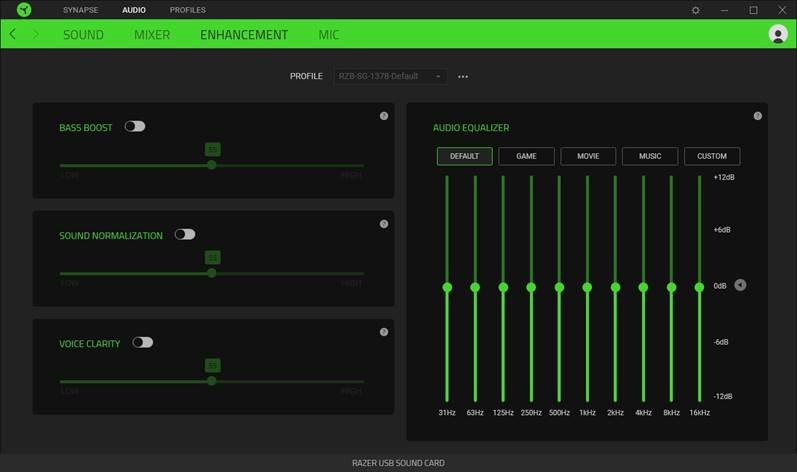Switch to the Sound tab
This screenshot has height=472, width=797.
click(x=83, y=35)
